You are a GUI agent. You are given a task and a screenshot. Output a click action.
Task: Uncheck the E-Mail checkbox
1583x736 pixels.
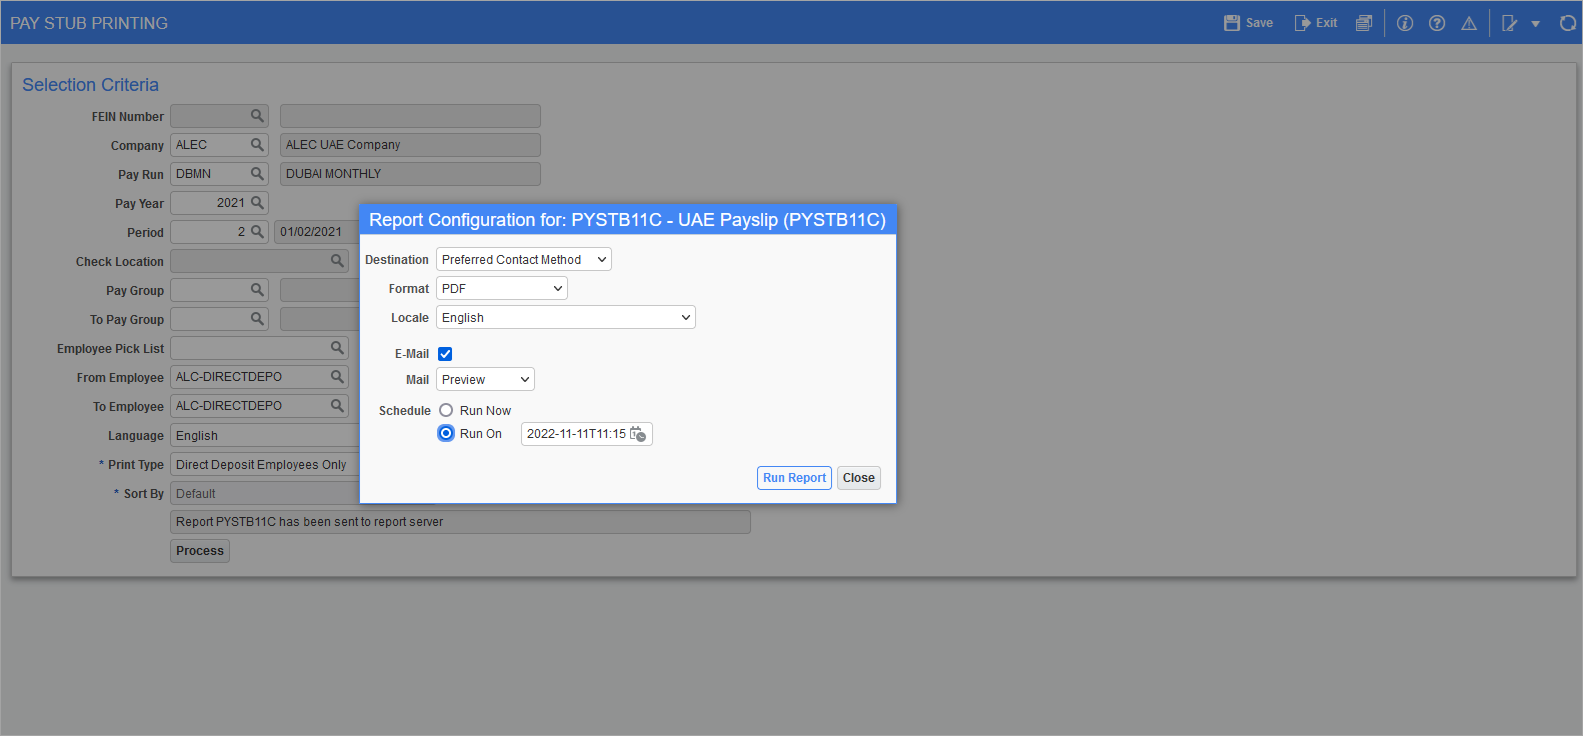[x=445, y=354]
